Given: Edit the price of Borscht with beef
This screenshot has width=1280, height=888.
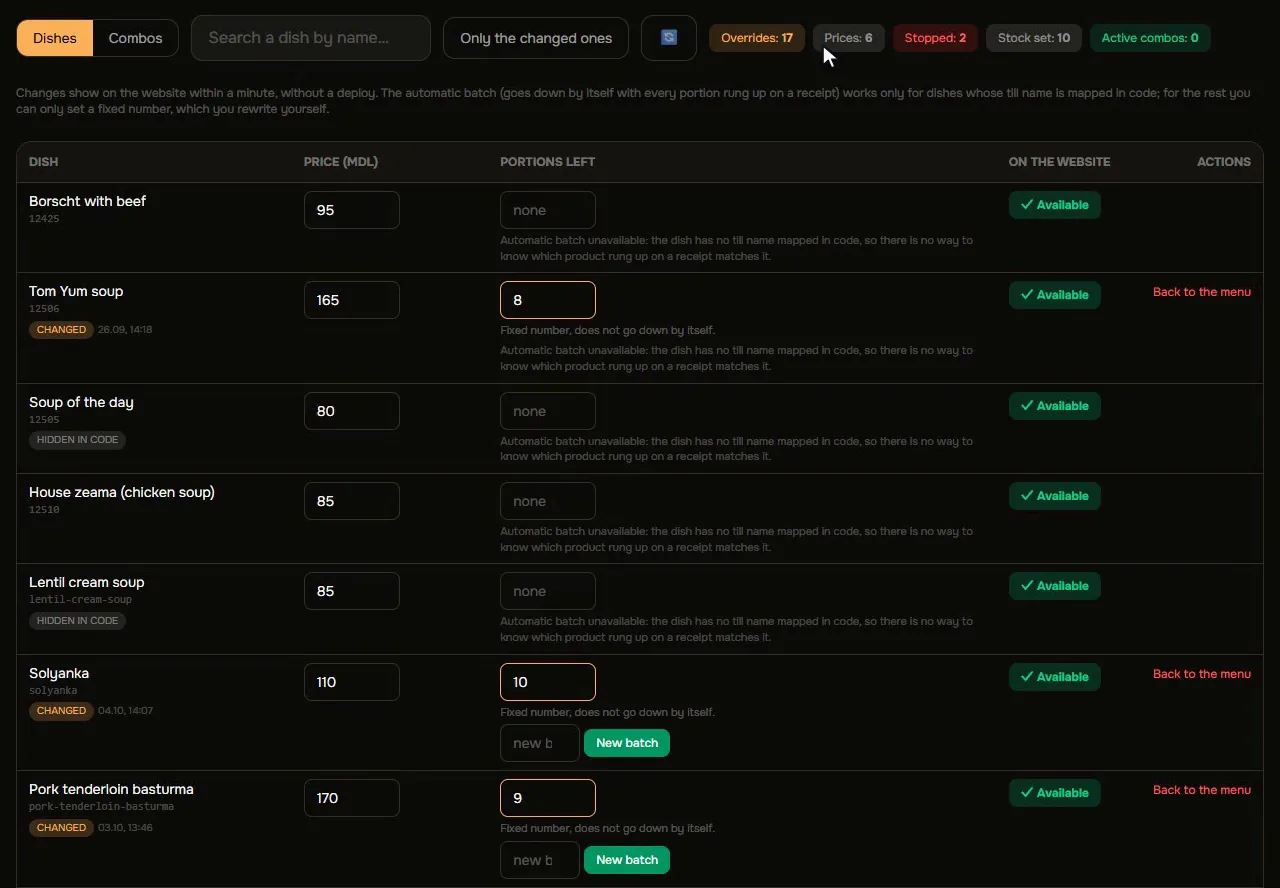Looking at the screenshot, I should pos(352,210).
